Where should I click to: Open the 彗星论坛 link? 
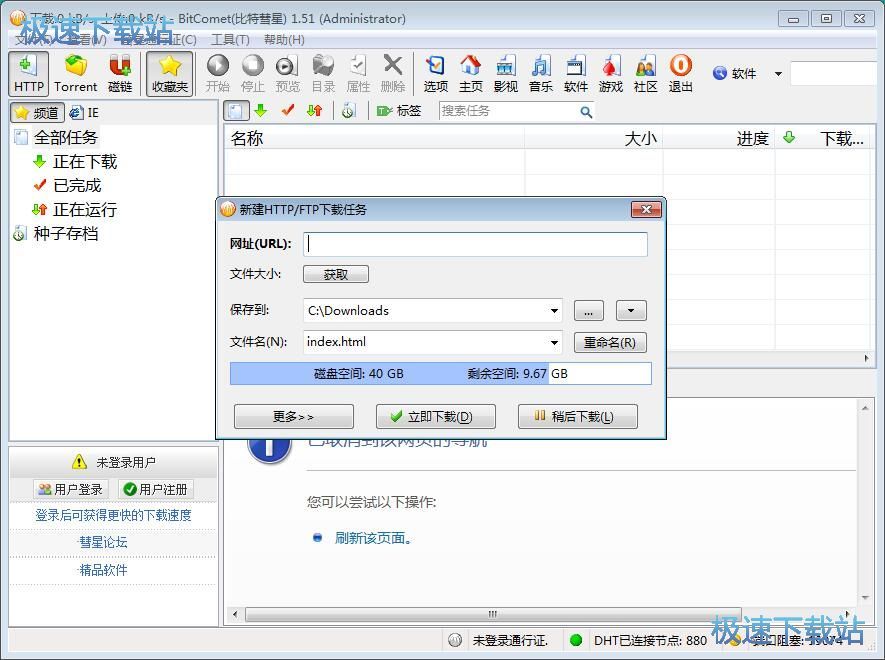click(x=103, y=543)
